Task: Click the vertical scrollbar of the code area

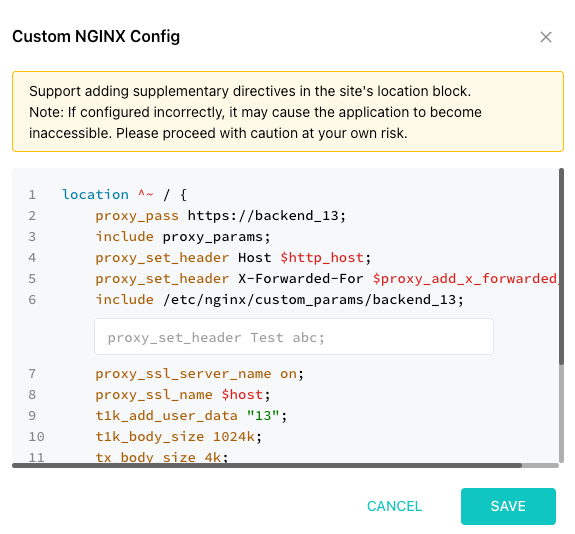Action: 561,267
